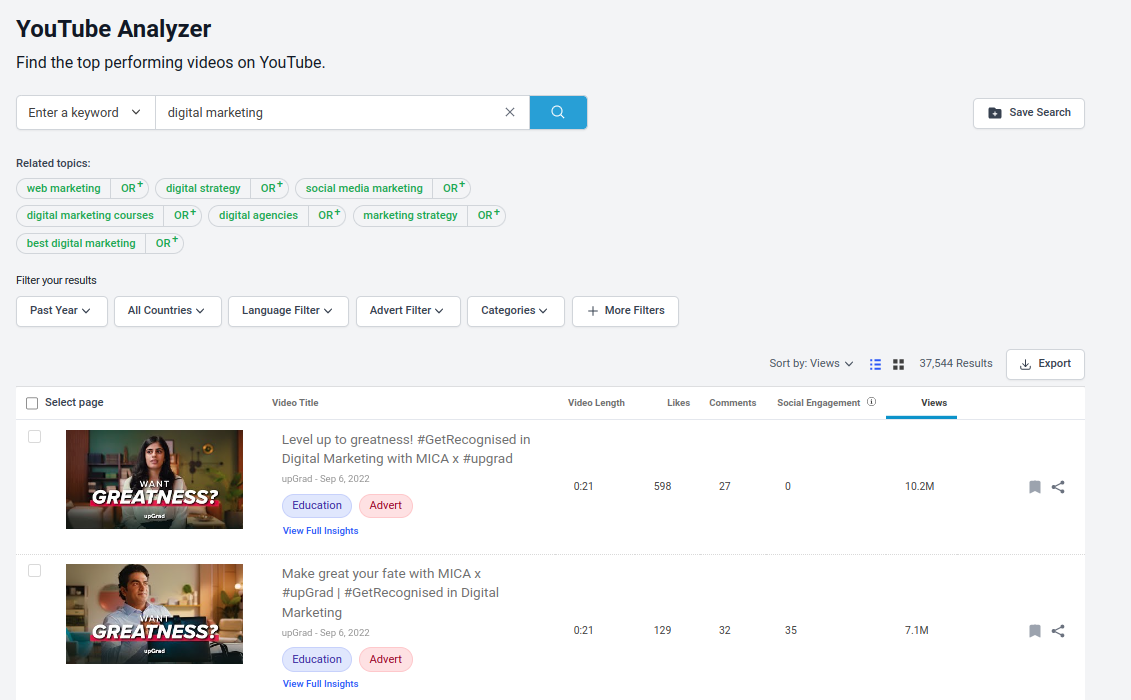Select the 'digital marketing courses' related topic
Screen dimensions: 1131x700
[x=90, y=215]
